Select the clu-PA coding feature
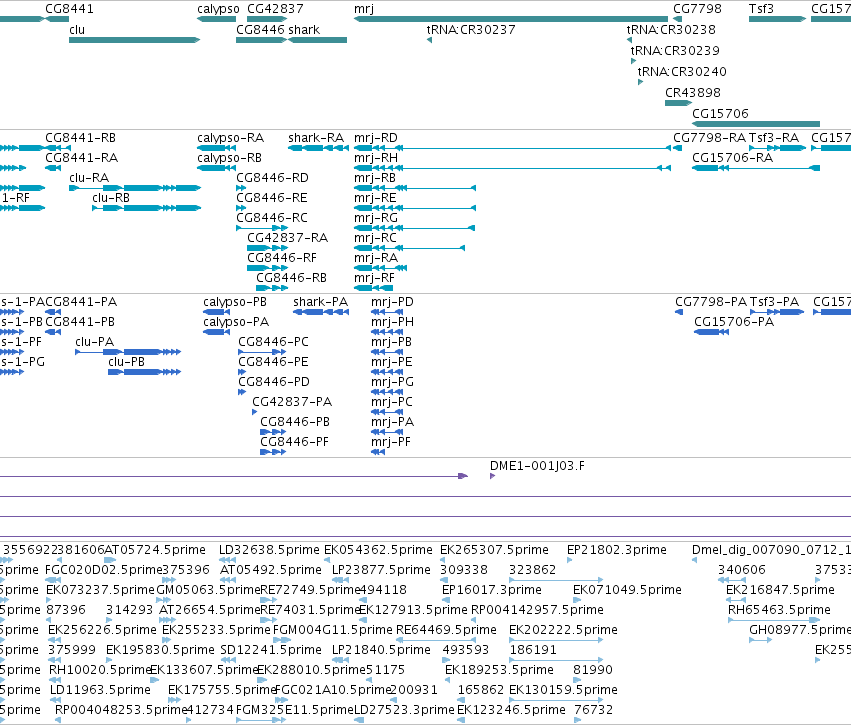The image size is (851, 725). (x=128, y=352)
